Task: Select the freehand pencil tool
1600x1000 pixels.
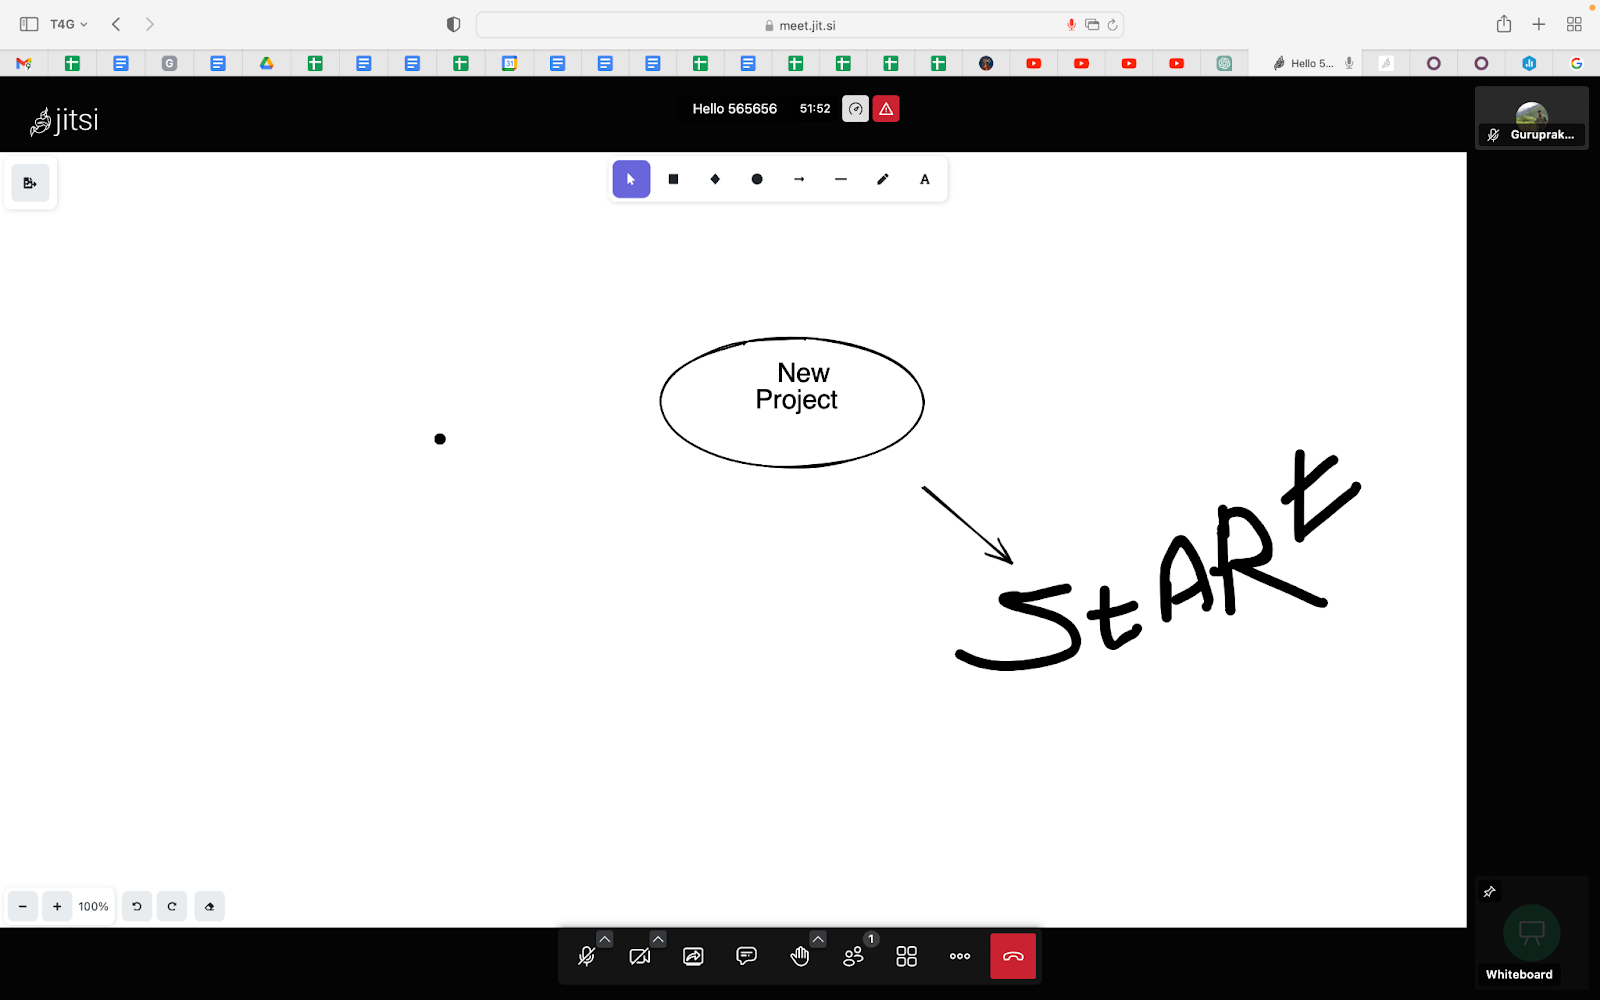Action: tap(883, 179)
